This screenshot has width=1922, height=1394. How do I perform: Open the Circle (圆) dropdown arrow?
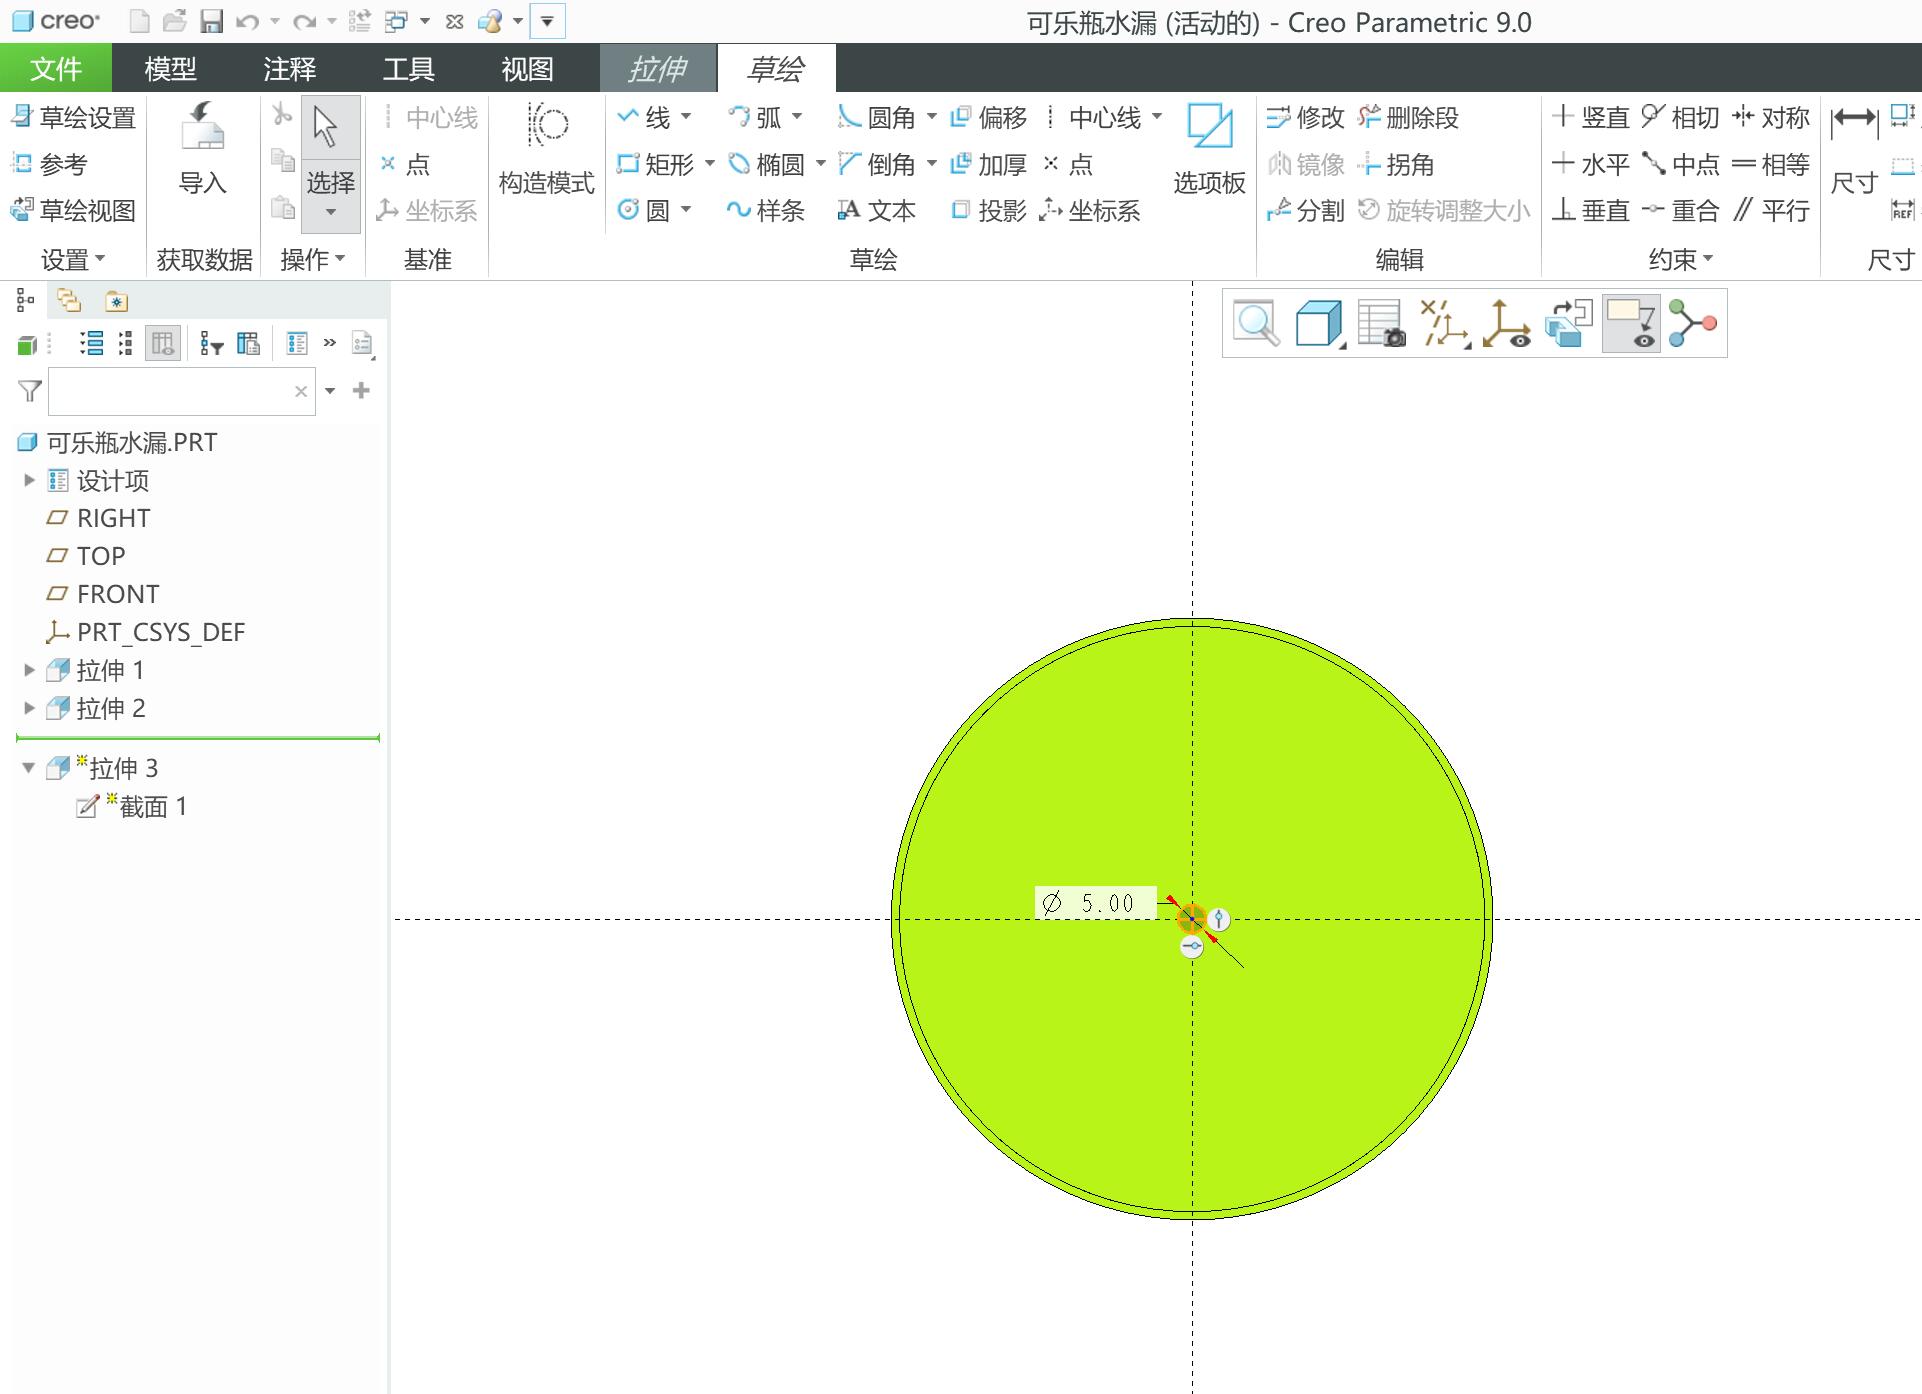point(687,210)
